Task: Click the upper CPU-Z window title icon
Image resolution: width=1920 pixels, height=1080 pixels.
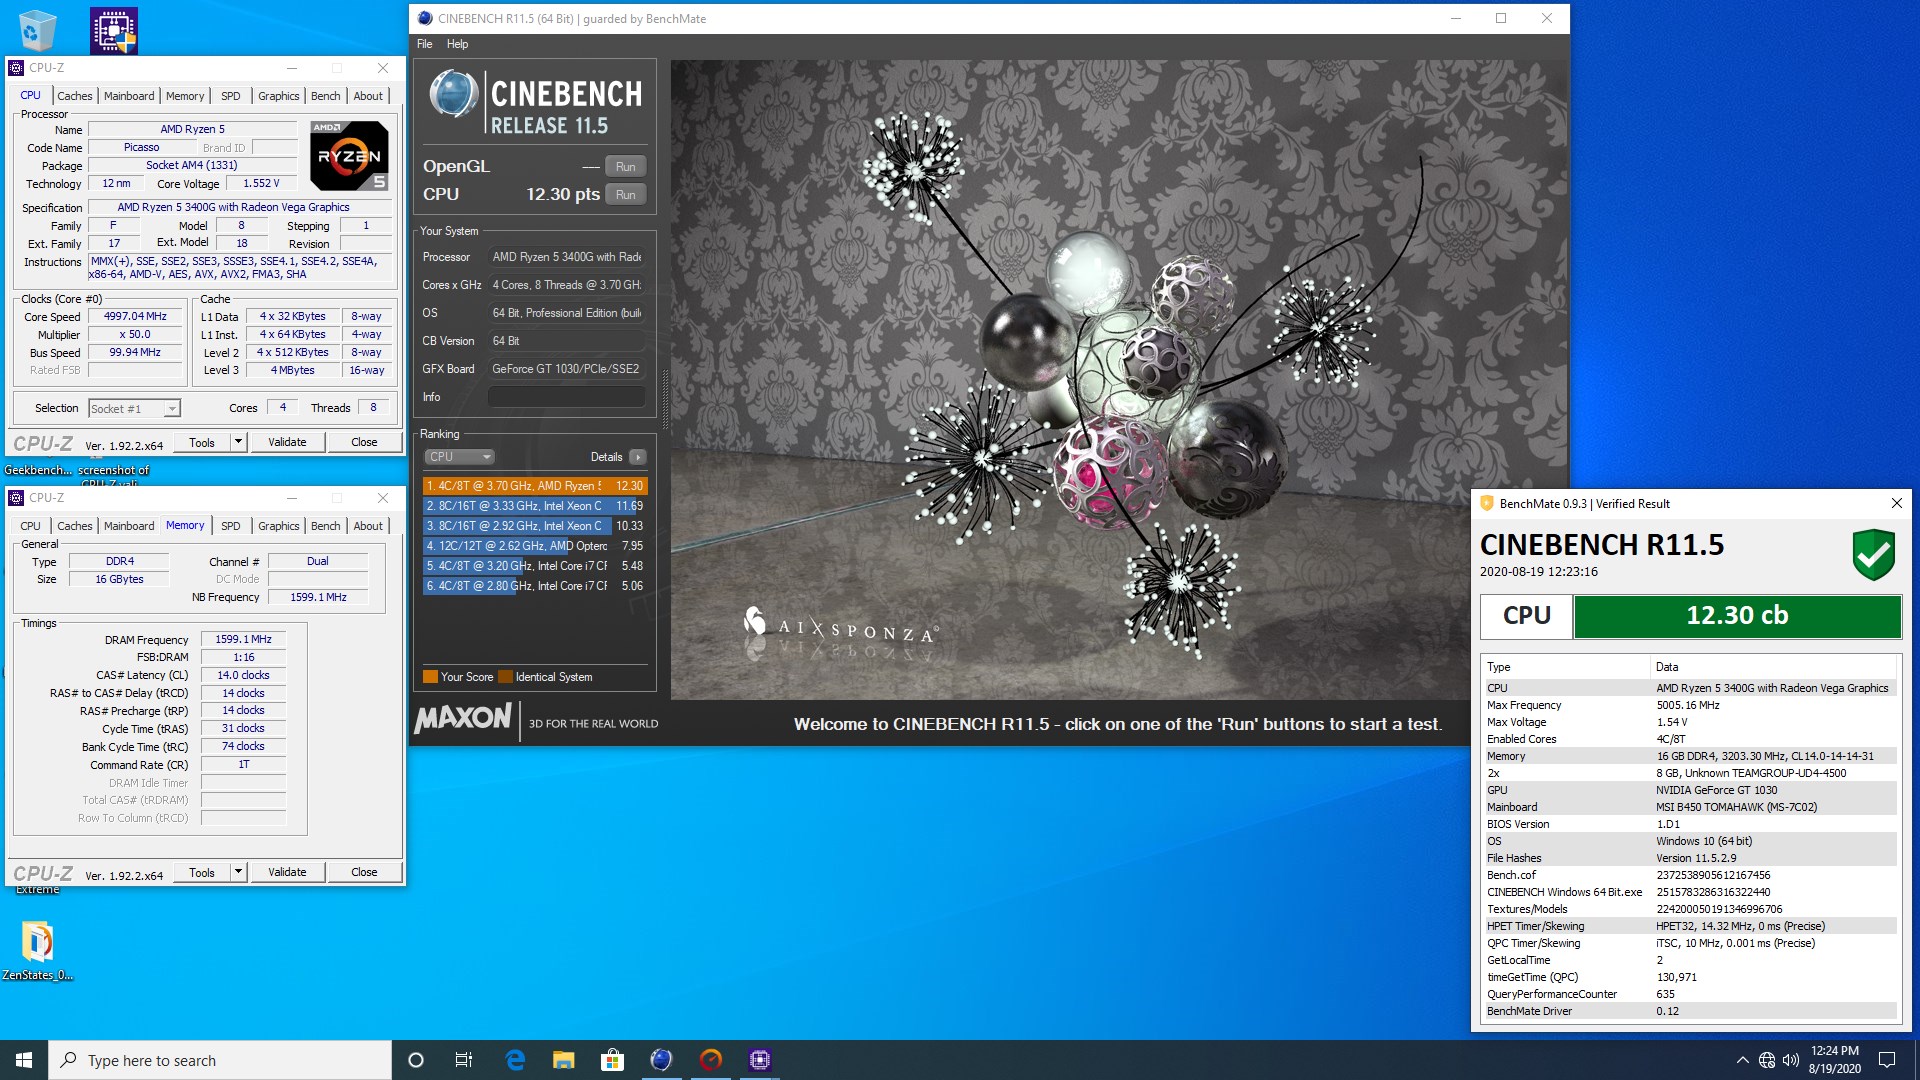Action: [16, 68]
